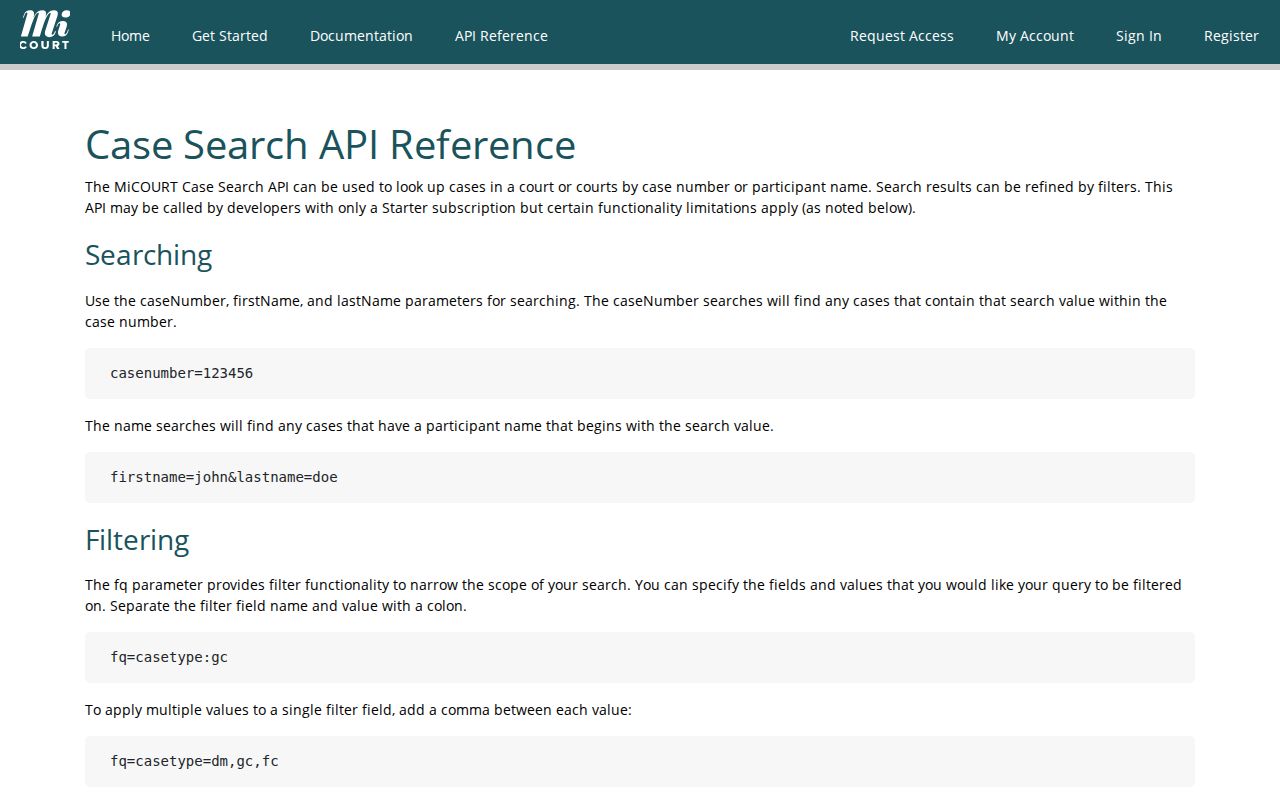Click the intro paragraph about MiCOURT Case Search API
Screen dimensions: 1280x800
pyautogui.click(x=629, y=198)
